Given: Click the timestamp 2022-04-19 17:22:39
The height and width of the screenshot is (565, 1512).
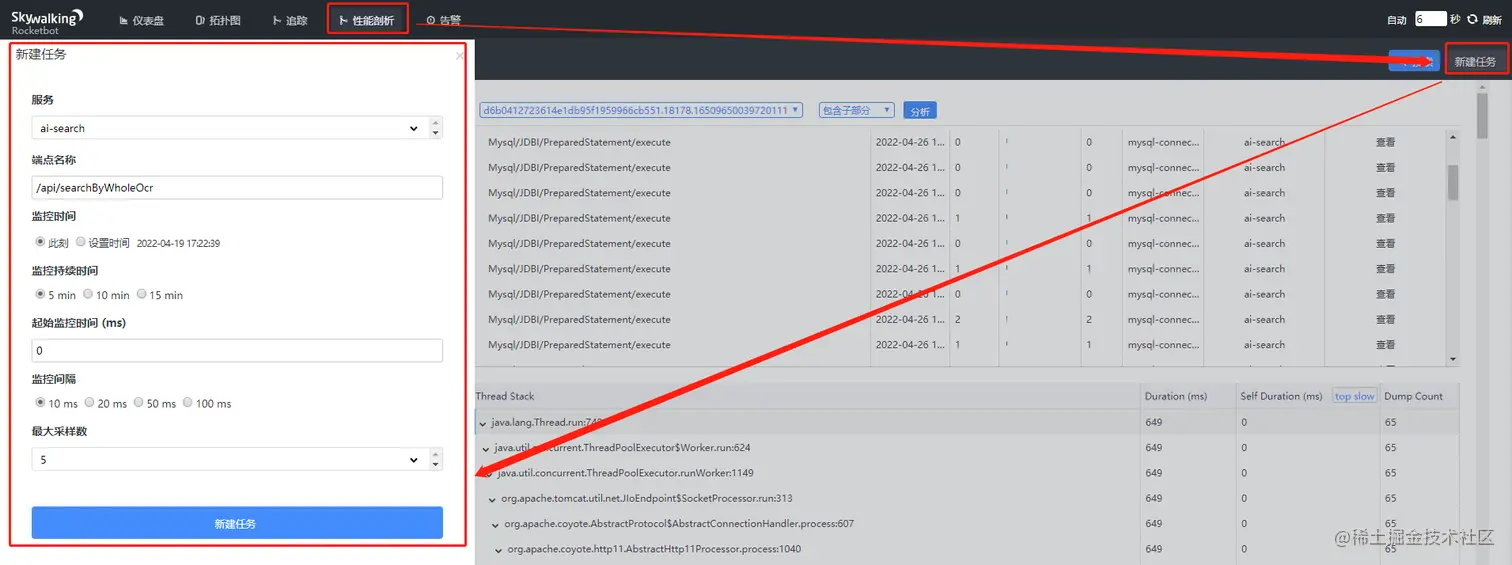Looking at the screenshot, I should (178, 243).
